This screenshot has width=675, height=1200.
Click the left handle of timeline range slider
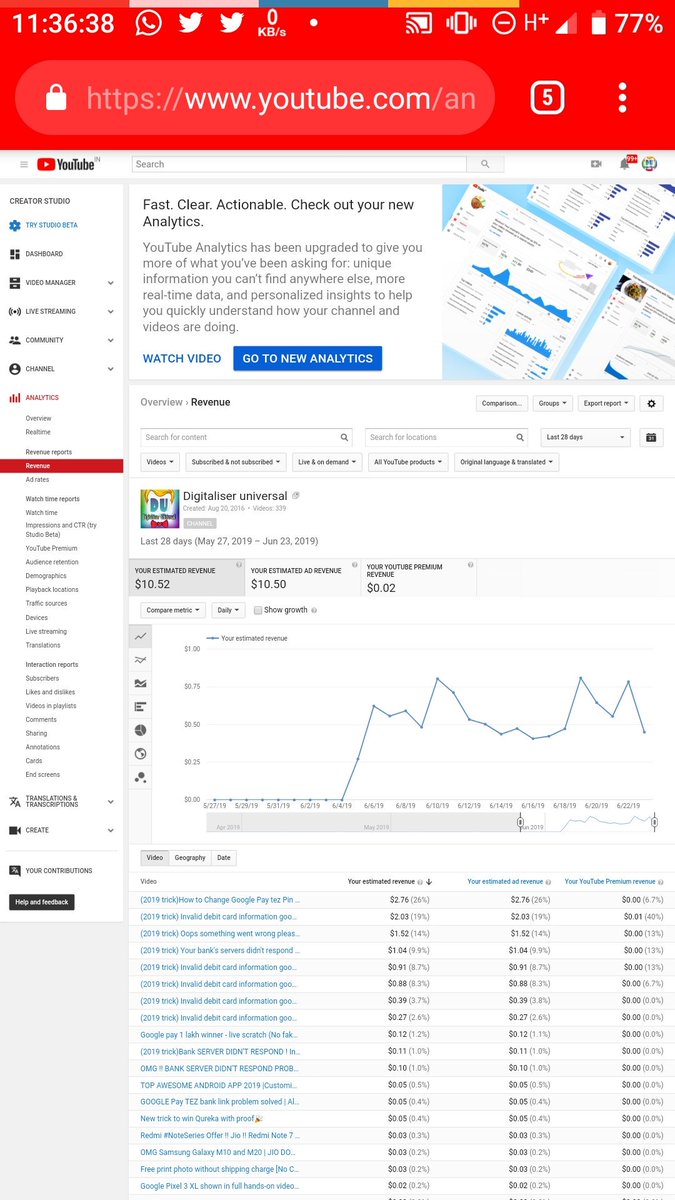520,823
